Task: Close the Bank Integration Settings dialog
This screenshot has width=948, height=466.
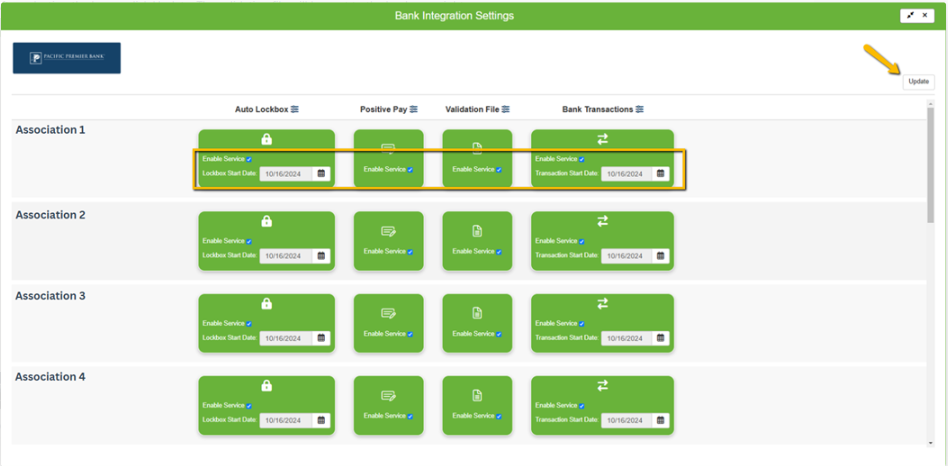Action: pyautogui.click(x=925, y=16)
